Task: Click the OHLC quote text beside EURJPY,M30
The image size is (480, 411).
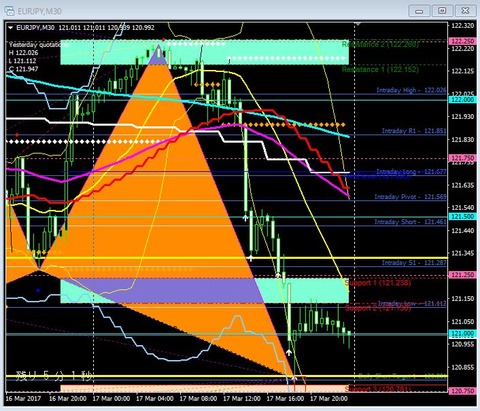Action: click(x=106, y=28)
